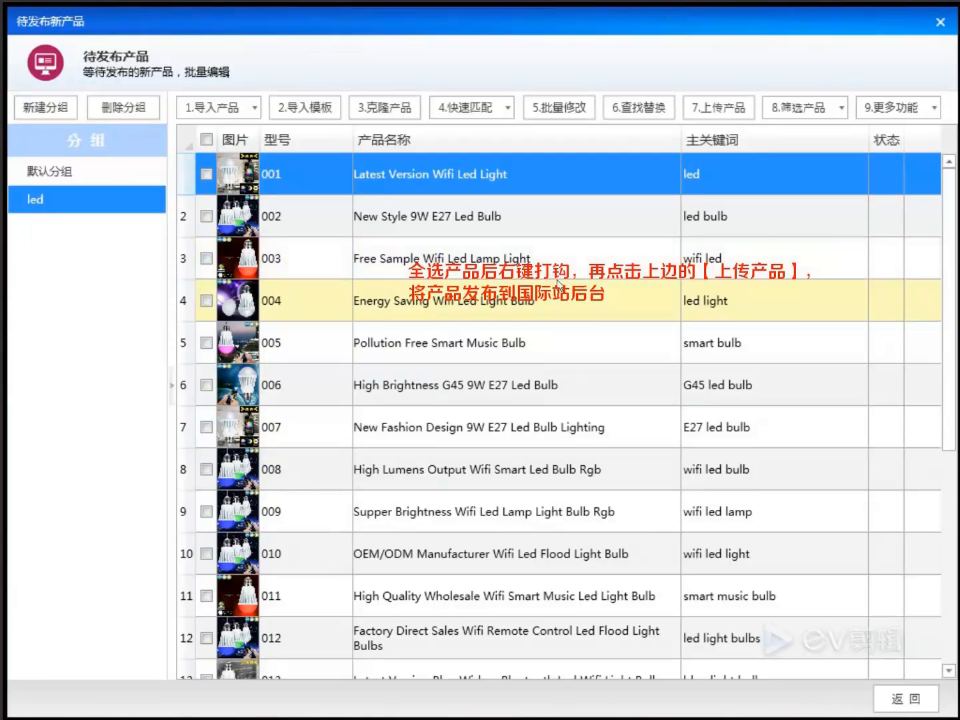Image resolution: width=960 pixels, height=720 pixels.
Task: Click the thumbnail image for product 009
Action: click(238, 511)
